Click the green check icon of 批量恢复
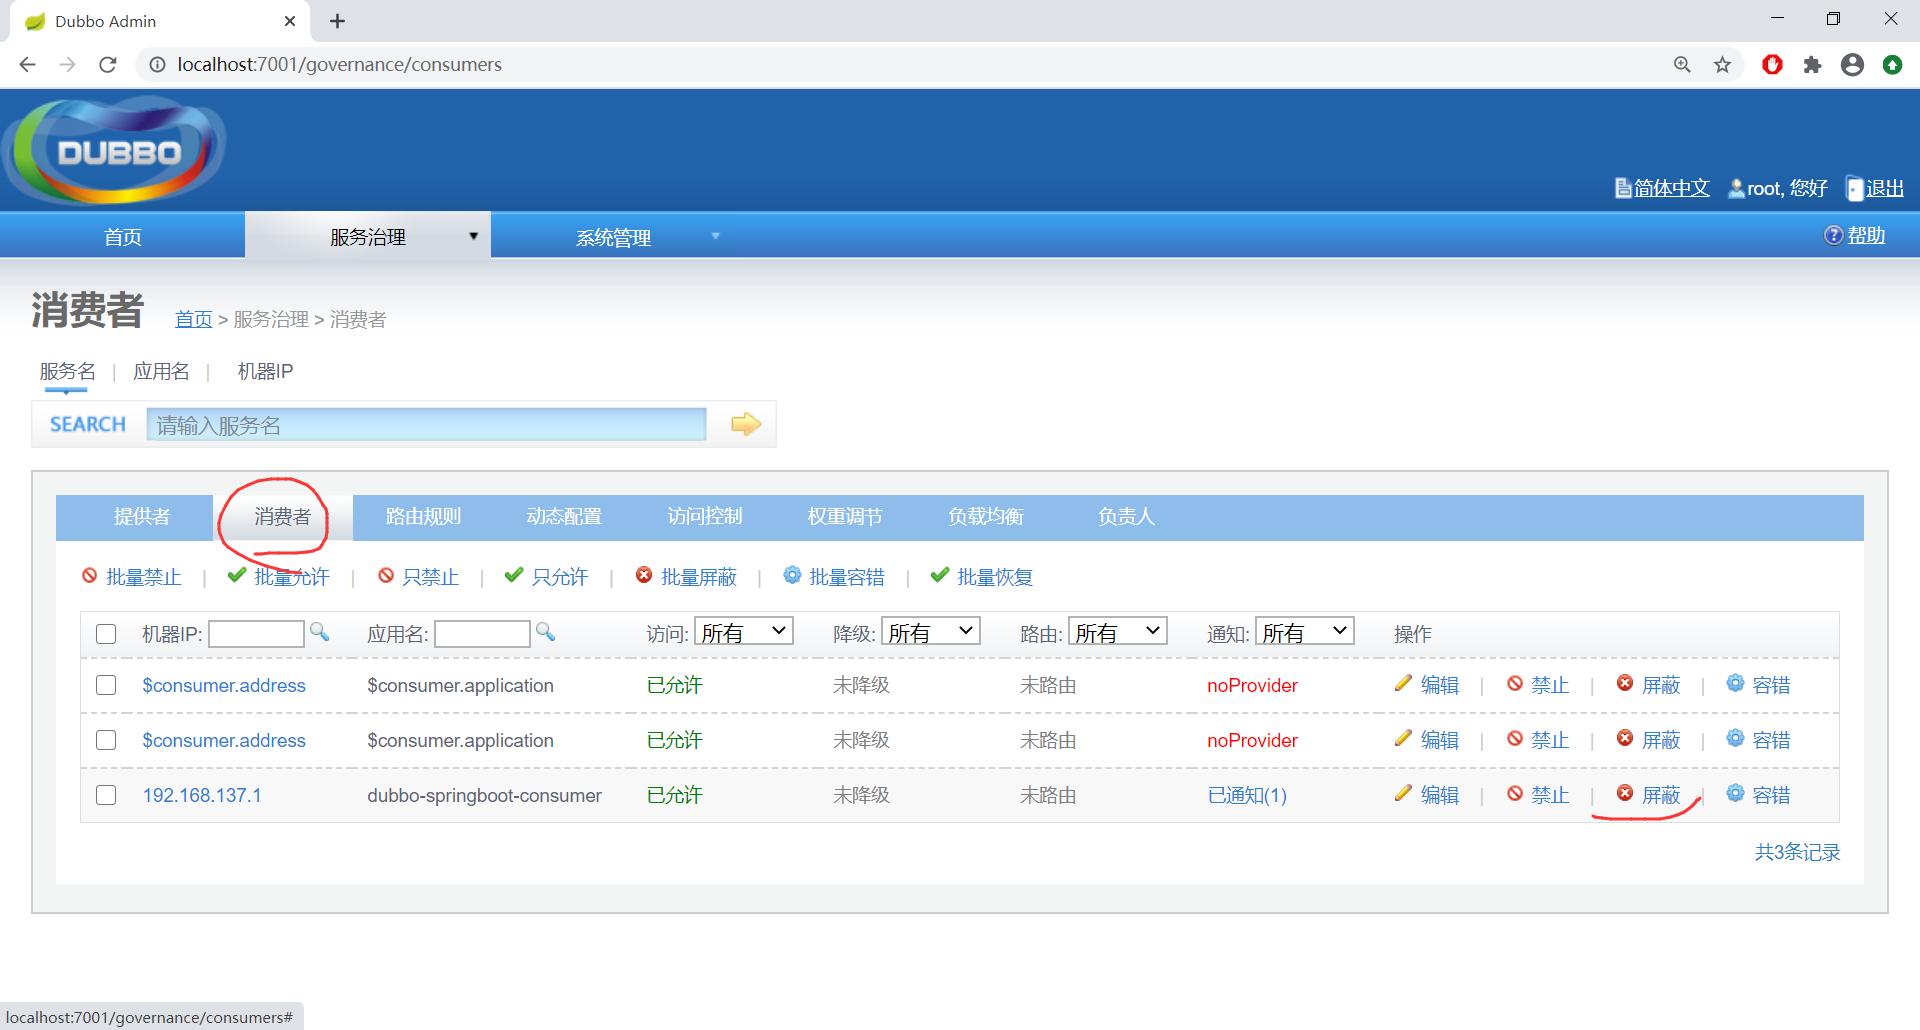Image resolution: width=1920 pixels, height=1030 pixels. pyautogui.click(x=940, y=575)
